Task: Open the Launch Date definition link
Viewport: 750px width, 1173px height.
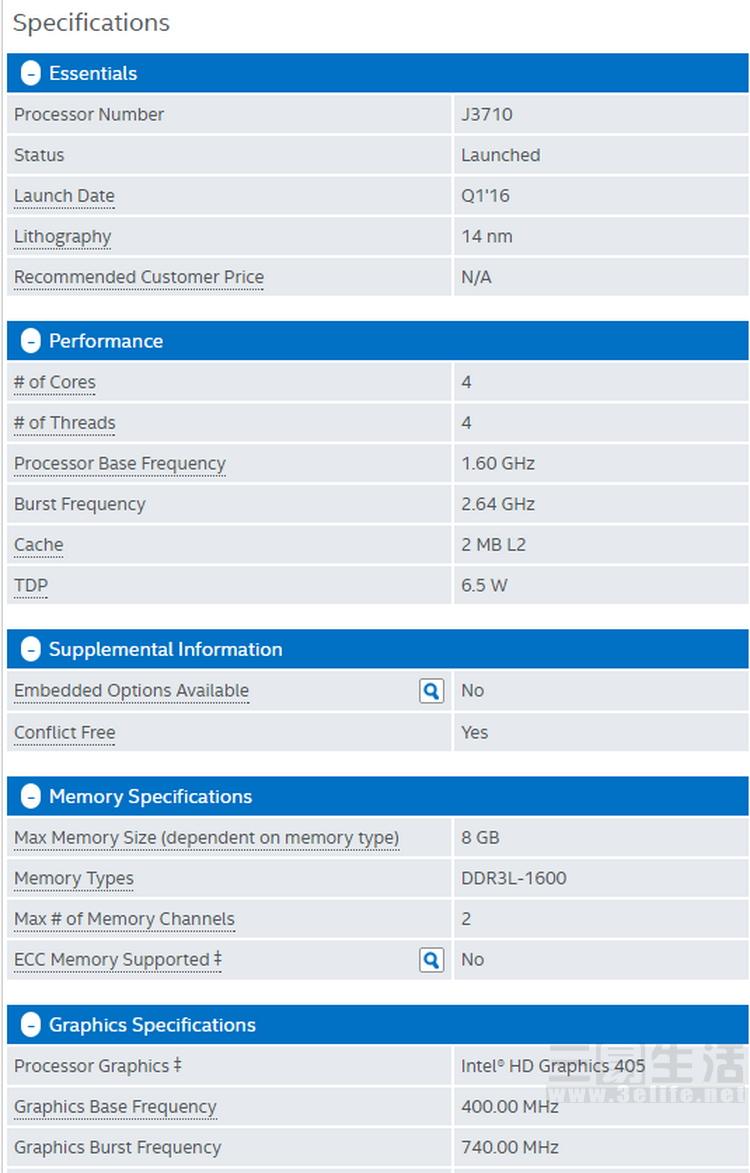Action: [64, 196]
